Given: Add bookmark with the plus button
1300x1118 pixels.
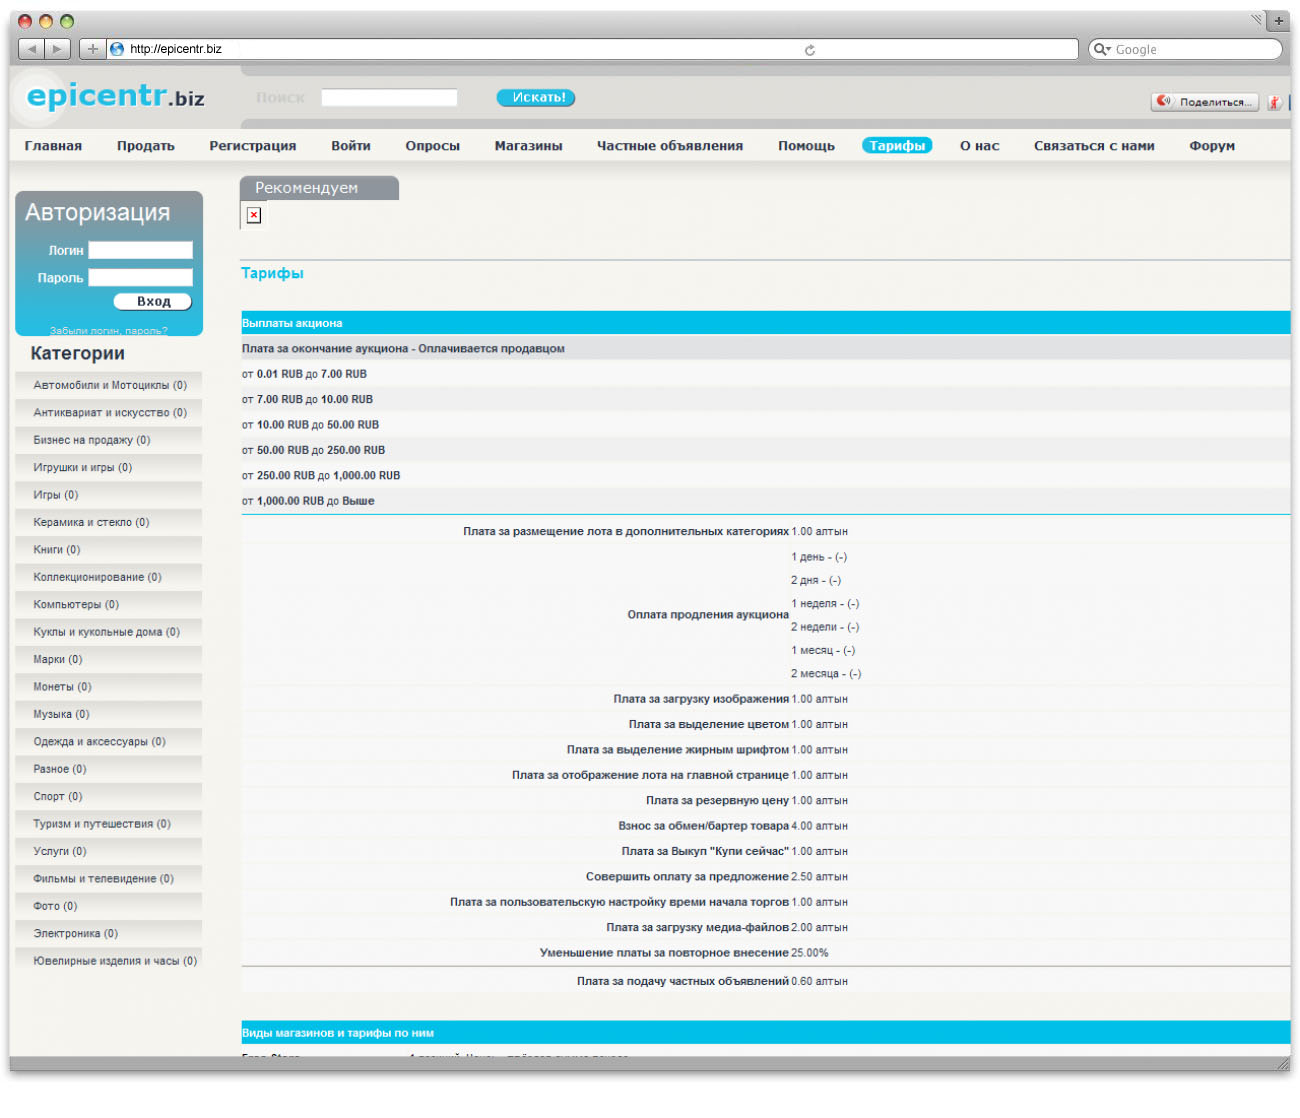Looking at the screenshot, I should pos(92,49).
